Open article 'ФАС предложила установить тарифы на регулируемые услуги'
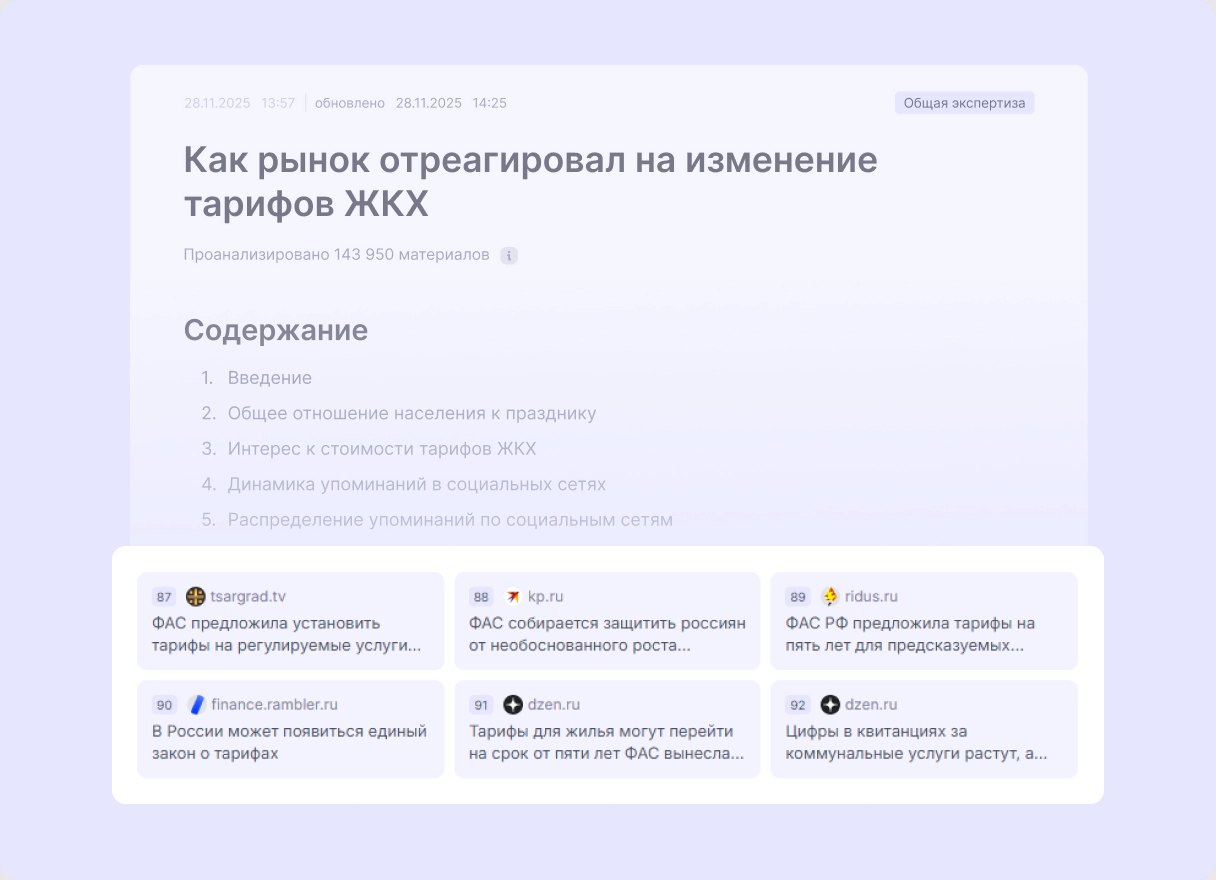 pyautogui.click(x=287, y=634)
